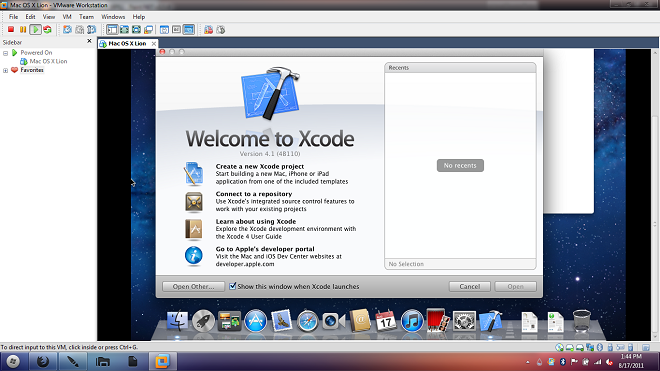Click the yellow Suspend VM toolbar icon
Viewport: 660px width, 371px height.
[23, 29]
